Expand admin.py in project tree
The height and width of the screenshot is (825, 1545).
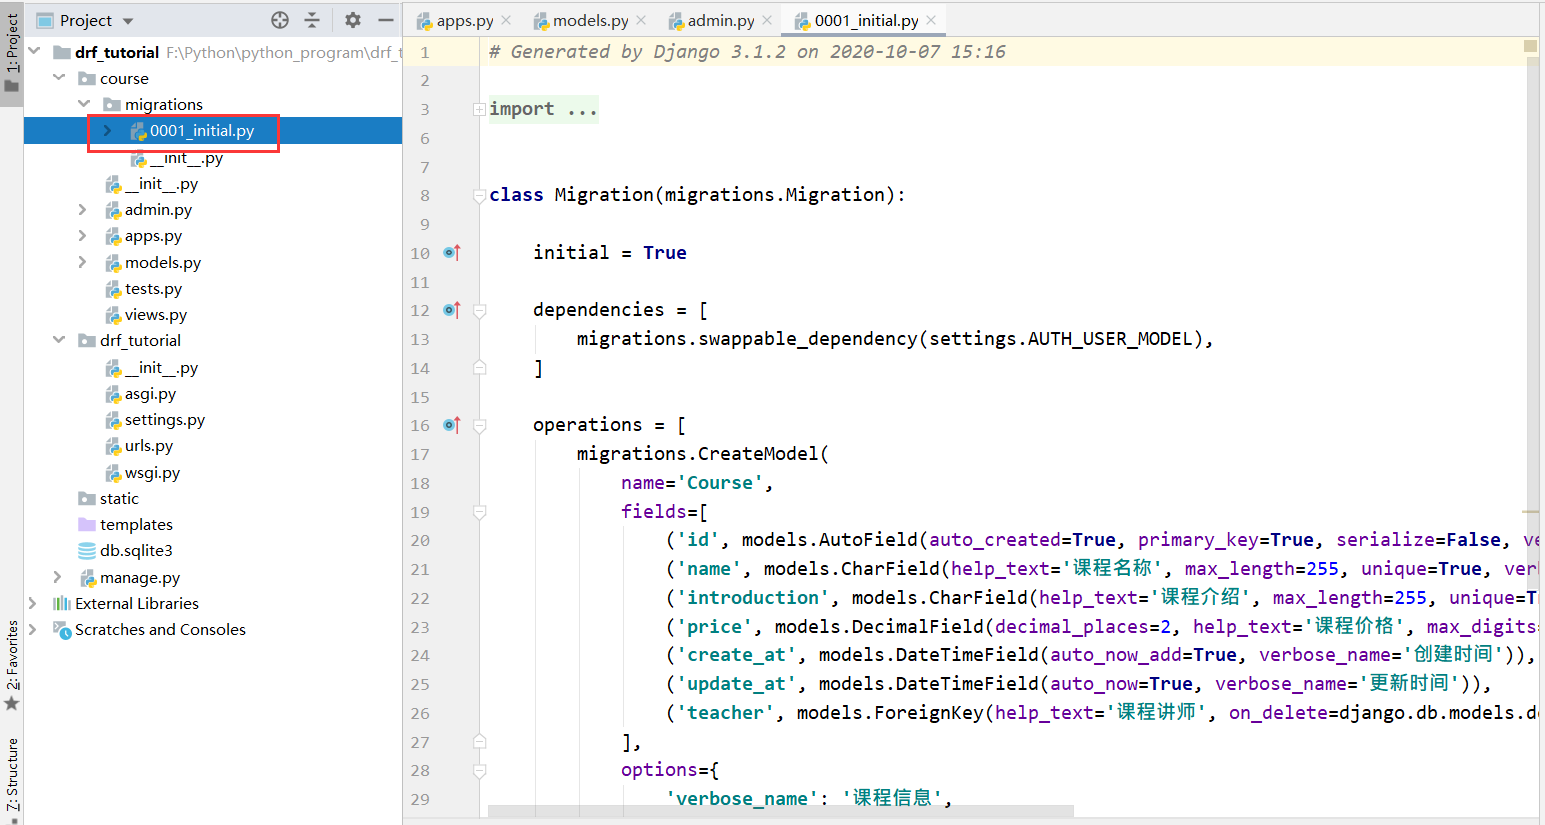pyautogui.click(x=83, y=209)
